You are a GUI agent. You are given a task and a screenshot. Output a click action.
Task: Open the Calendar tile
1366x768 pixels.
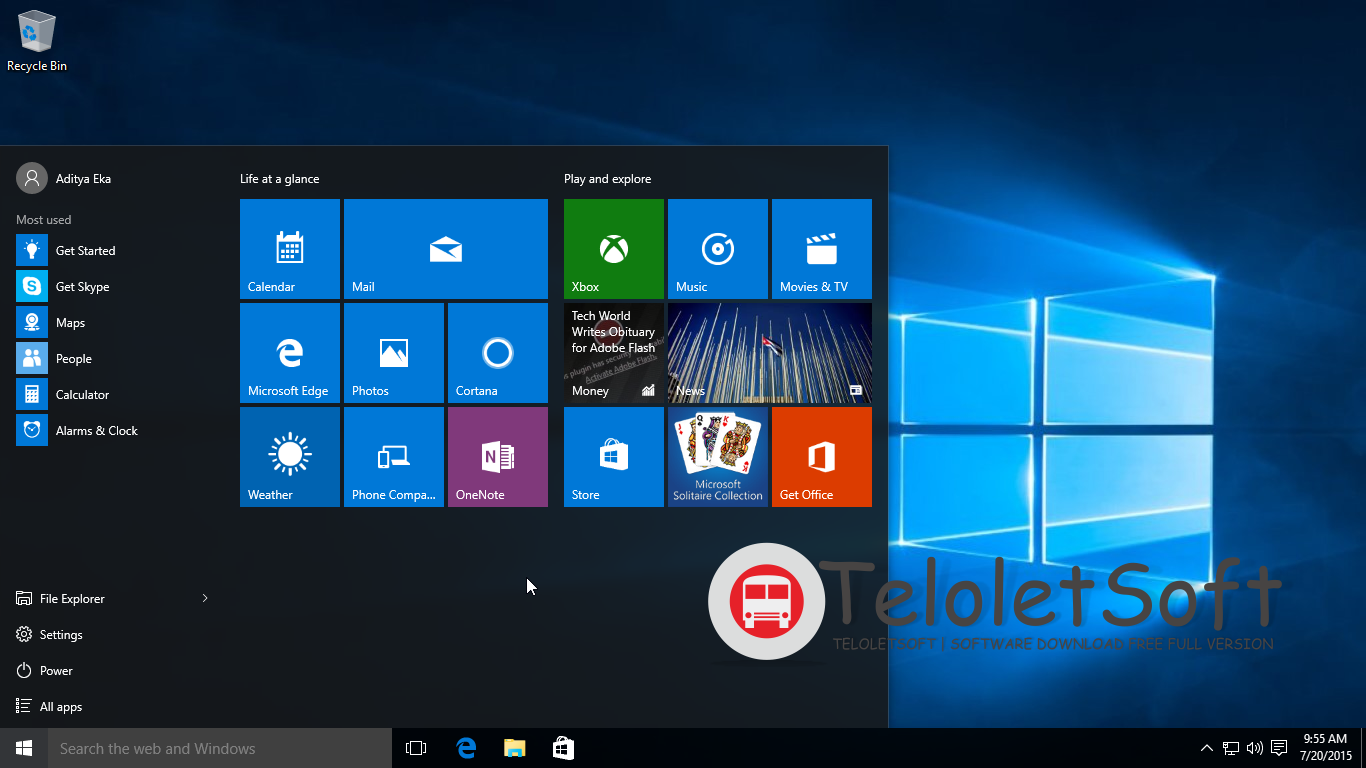(x=290, y=249)
